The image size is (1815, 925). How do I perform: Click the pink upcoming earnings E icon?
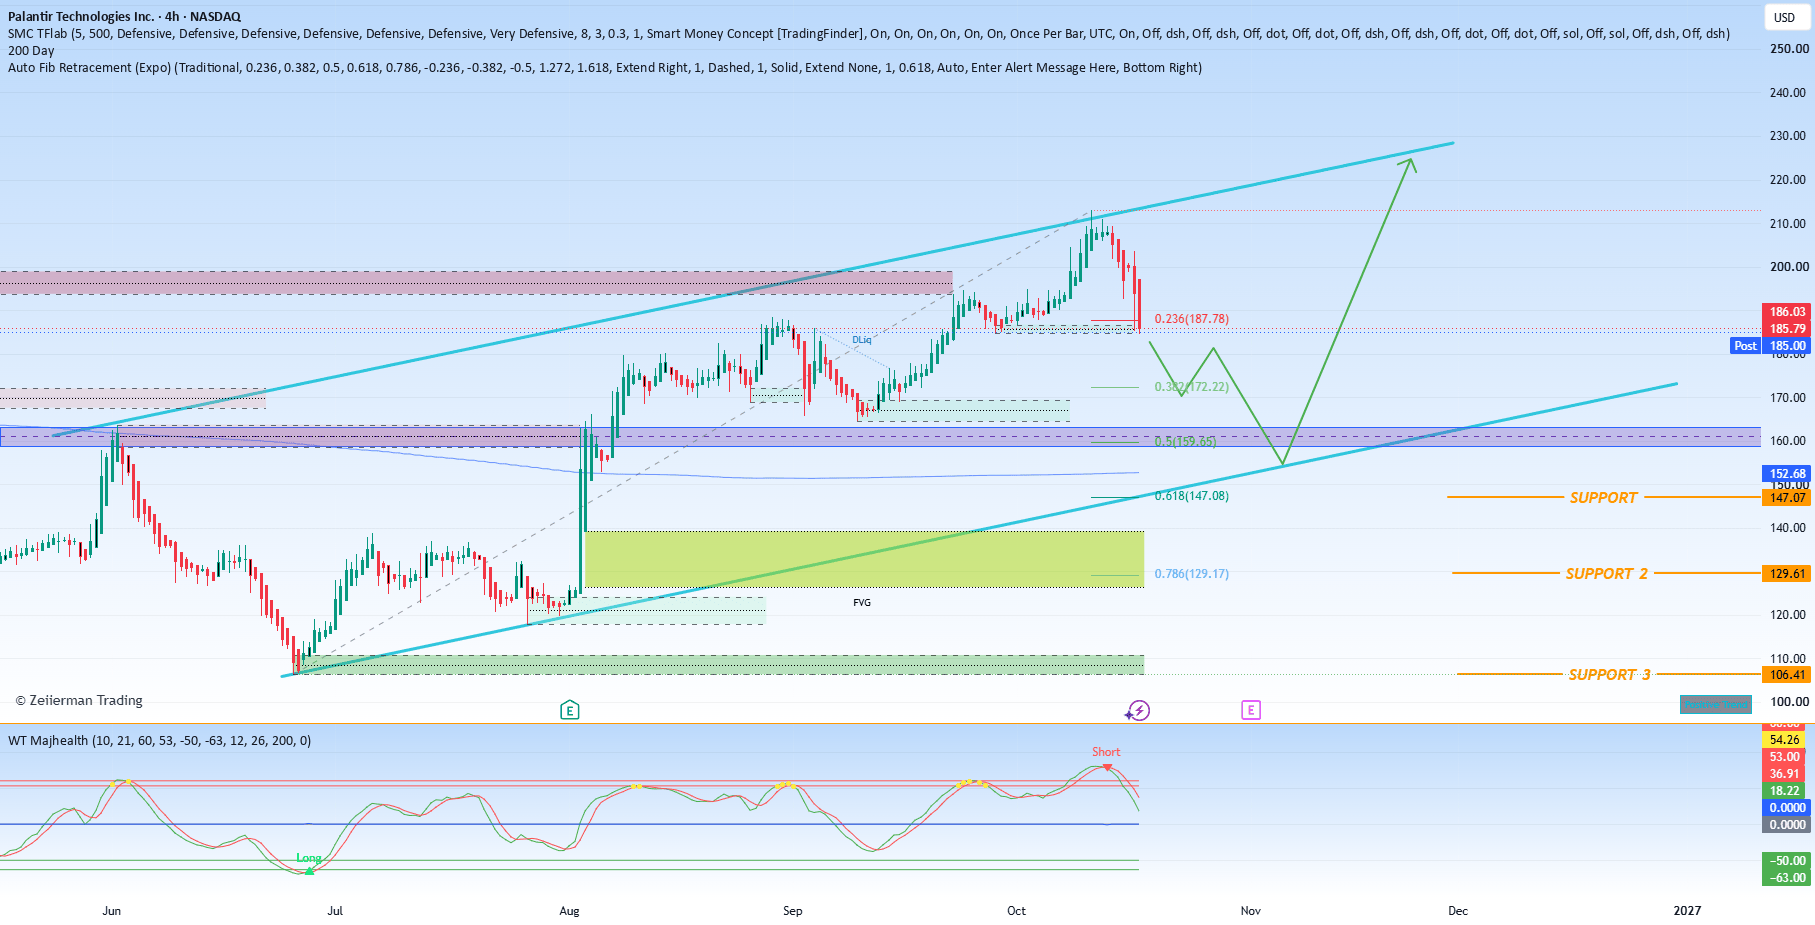(x=1251, y=710)
